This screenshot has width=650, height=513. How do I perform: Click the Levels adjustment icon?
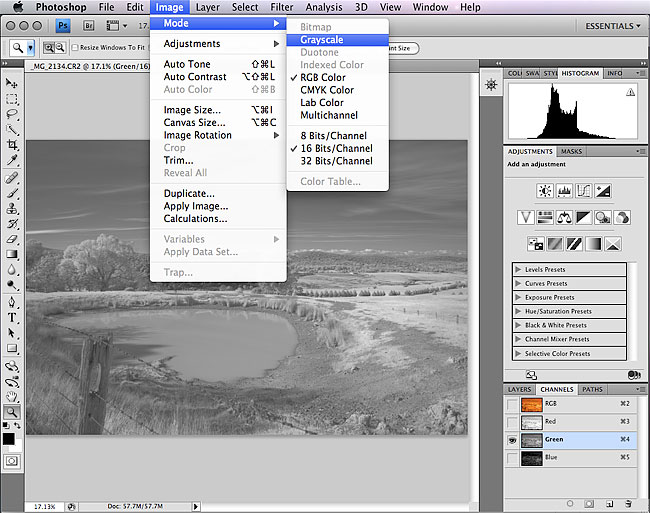pyautogui.click(x=566, y=191)
